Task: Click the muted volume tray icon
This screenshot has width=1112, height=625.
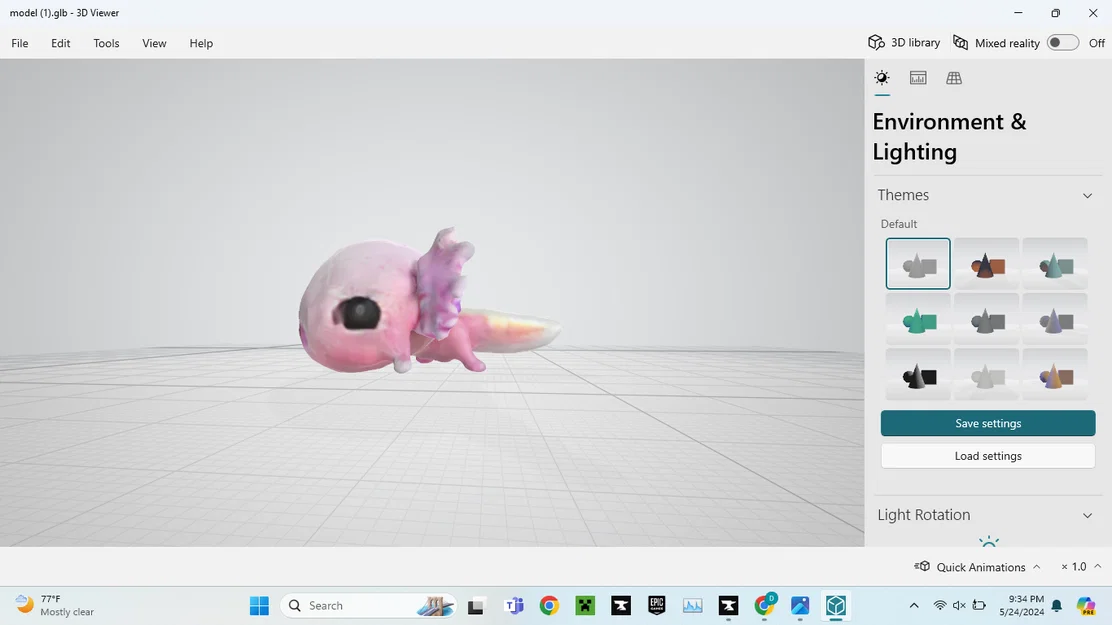Action: (959, 606)
